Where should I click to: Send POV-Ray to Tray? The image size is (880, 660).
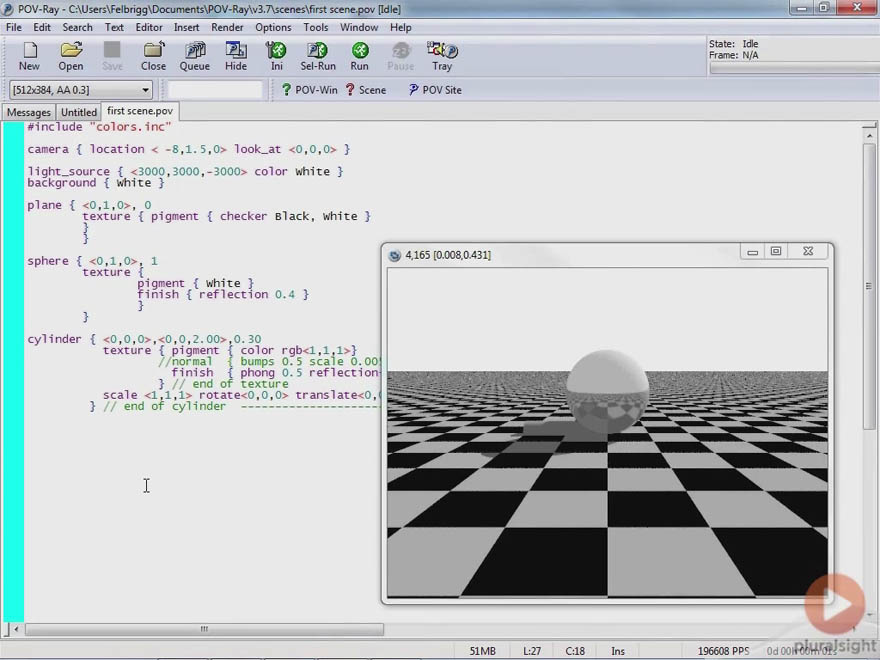442,56
